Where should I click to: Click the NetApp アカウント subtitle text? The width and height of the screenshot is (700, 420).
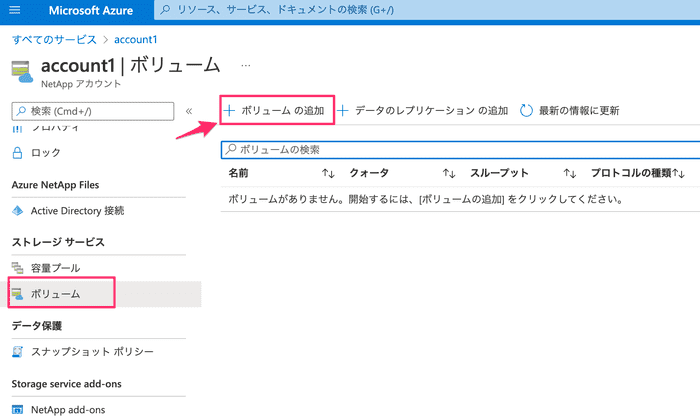[81, 84]
